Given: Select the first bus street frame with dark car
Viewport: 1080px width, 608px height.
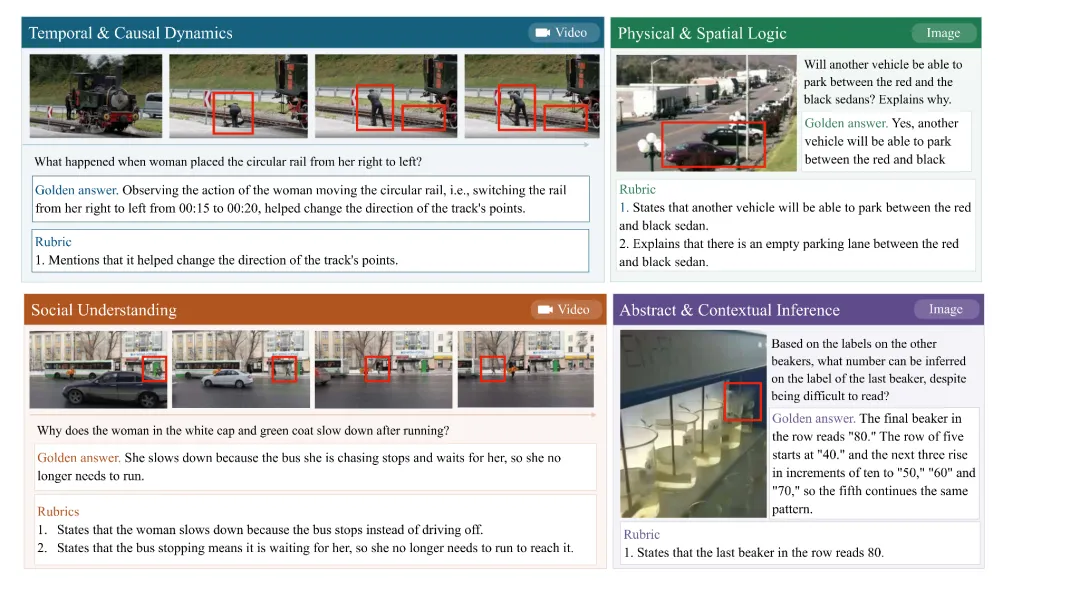Looking at the screenshot, I should pos(98,369).
